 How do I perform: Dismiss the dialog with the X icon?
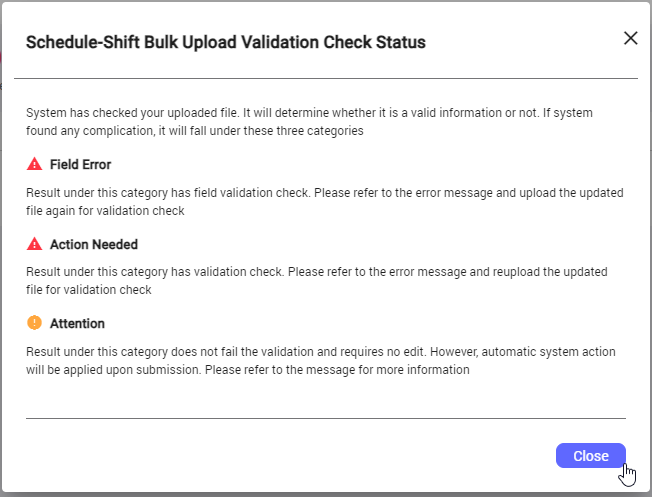pyautogui.click(x=630, y=38)
